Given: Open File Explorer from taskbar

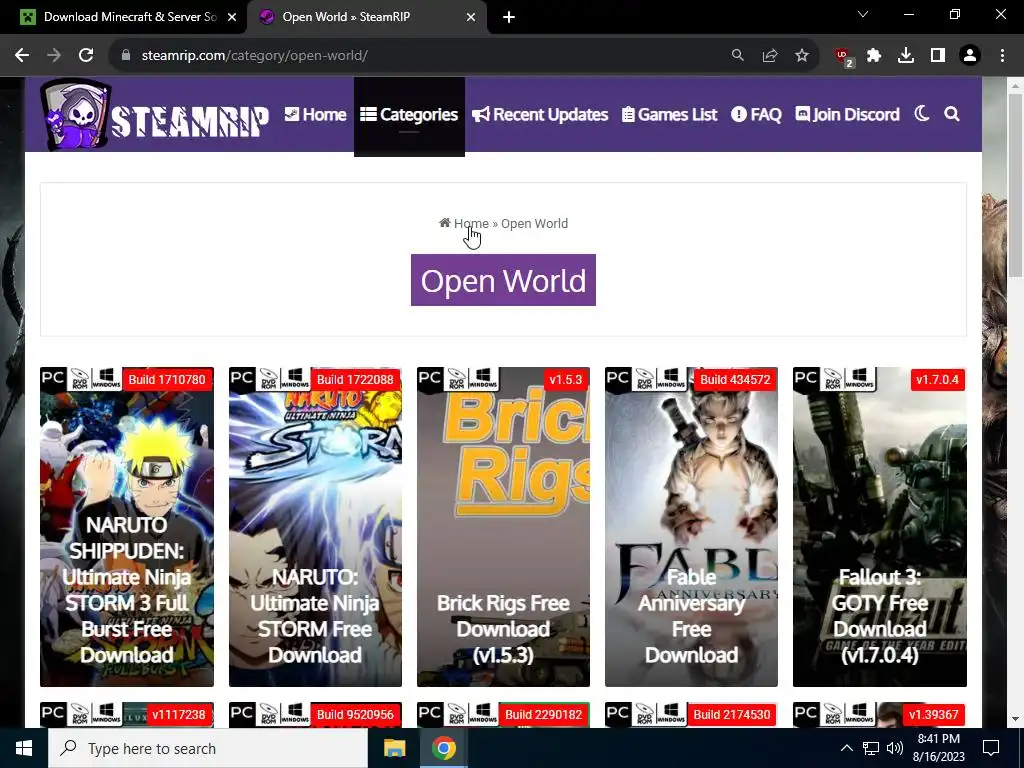Looking at the screenshot, I should click(394, 748).
